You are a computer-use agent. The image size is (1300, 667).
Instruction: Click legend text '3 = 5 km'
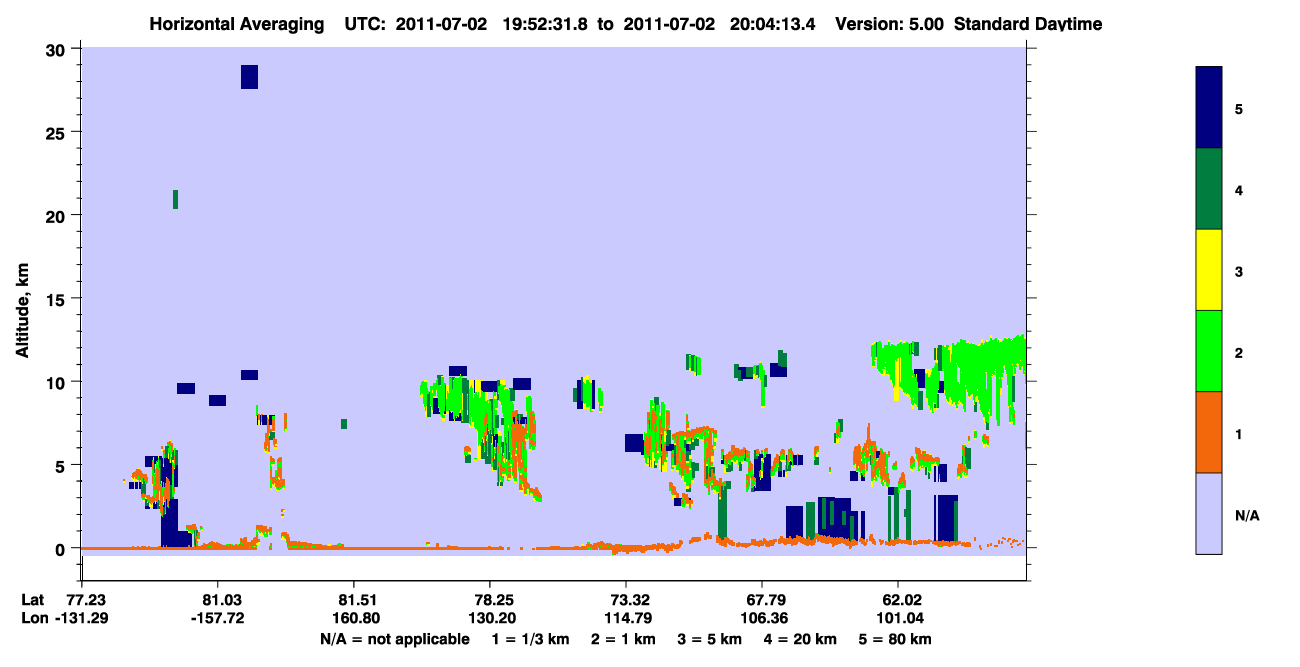pyautogui.click(x=709, y=639)
